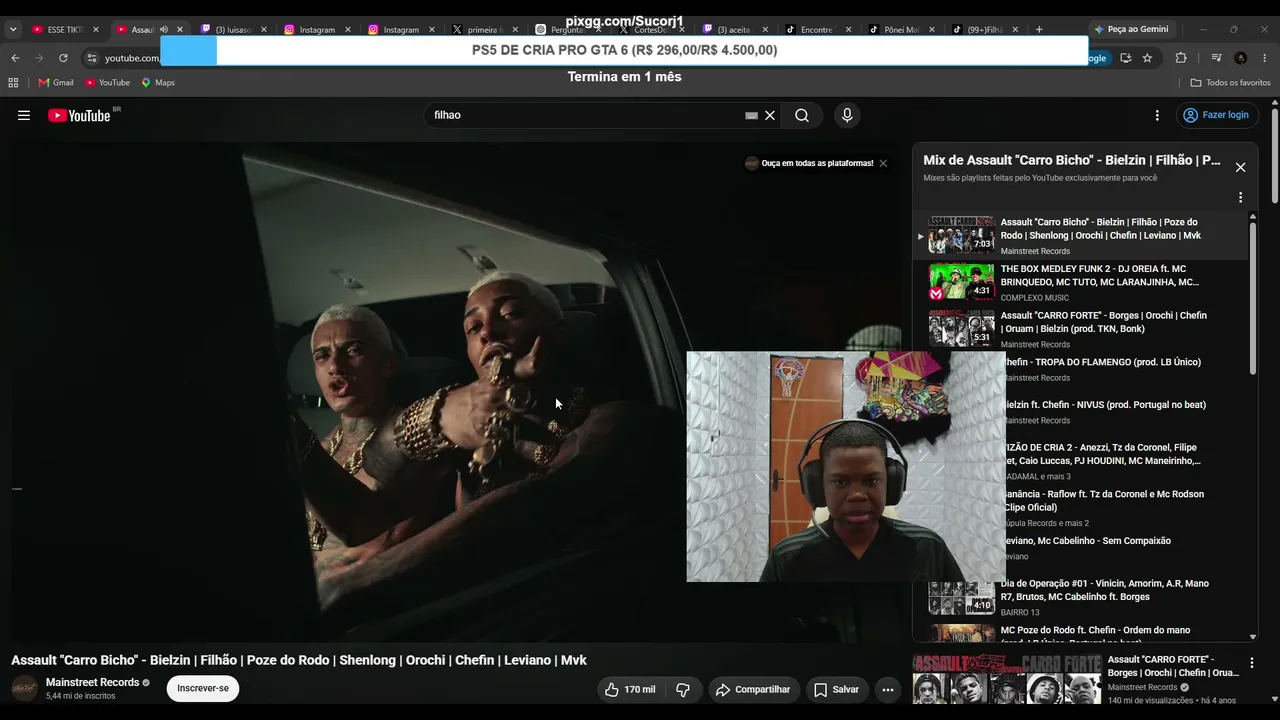
Task: Open the Chrome extensions puzzle icon
Action: pos(1181,58)
